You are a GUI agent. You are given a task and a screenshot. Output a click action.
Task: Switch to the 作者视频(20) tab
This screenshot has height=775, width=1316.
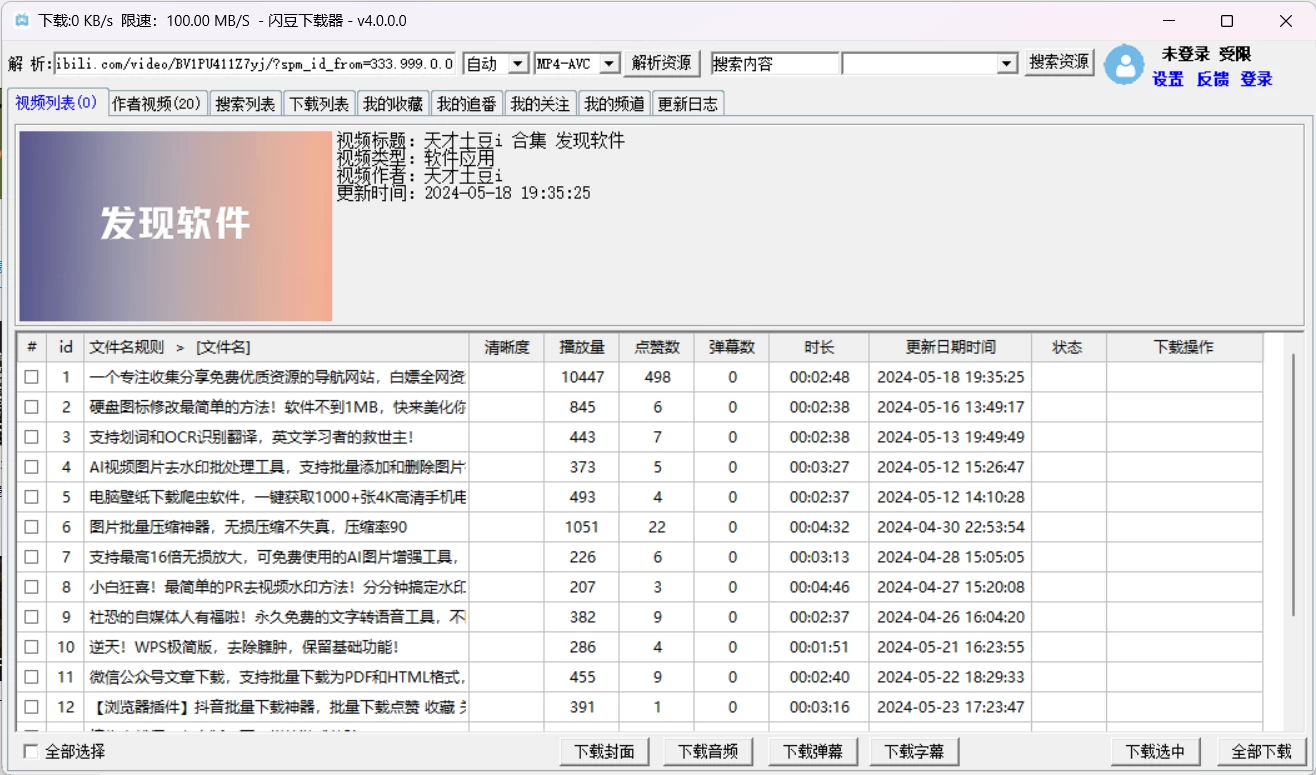point(157,104)
